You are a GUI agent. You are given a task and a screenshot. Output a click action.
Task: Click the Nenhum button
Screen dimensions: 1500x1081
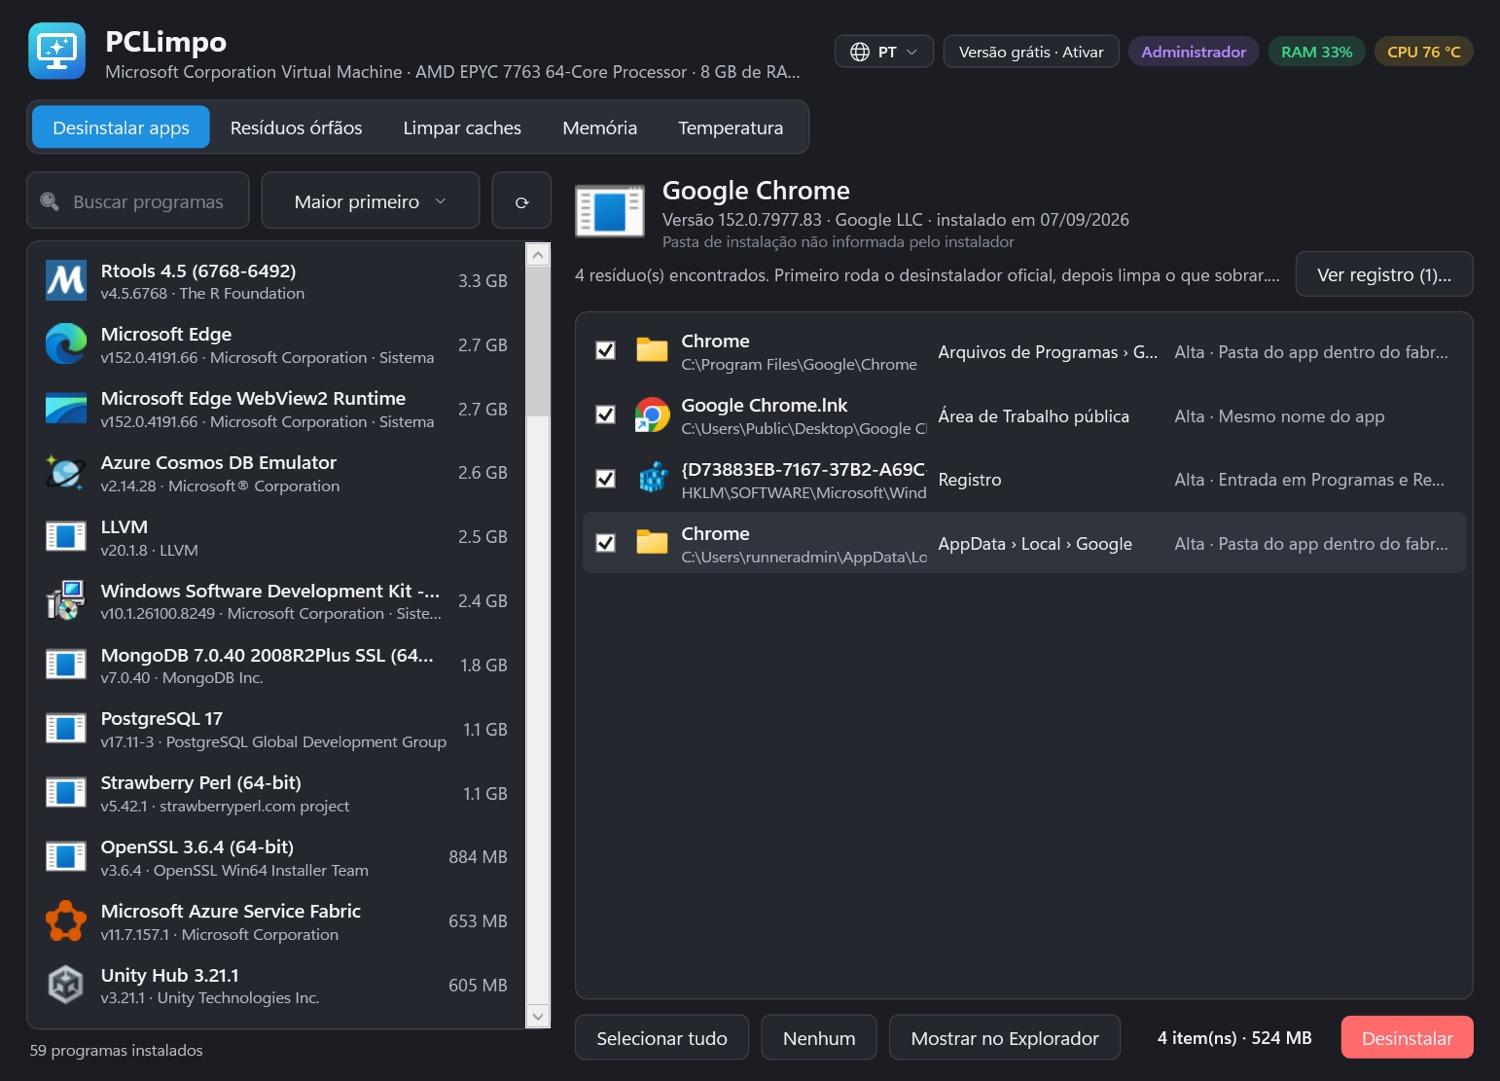[819, 1038]
